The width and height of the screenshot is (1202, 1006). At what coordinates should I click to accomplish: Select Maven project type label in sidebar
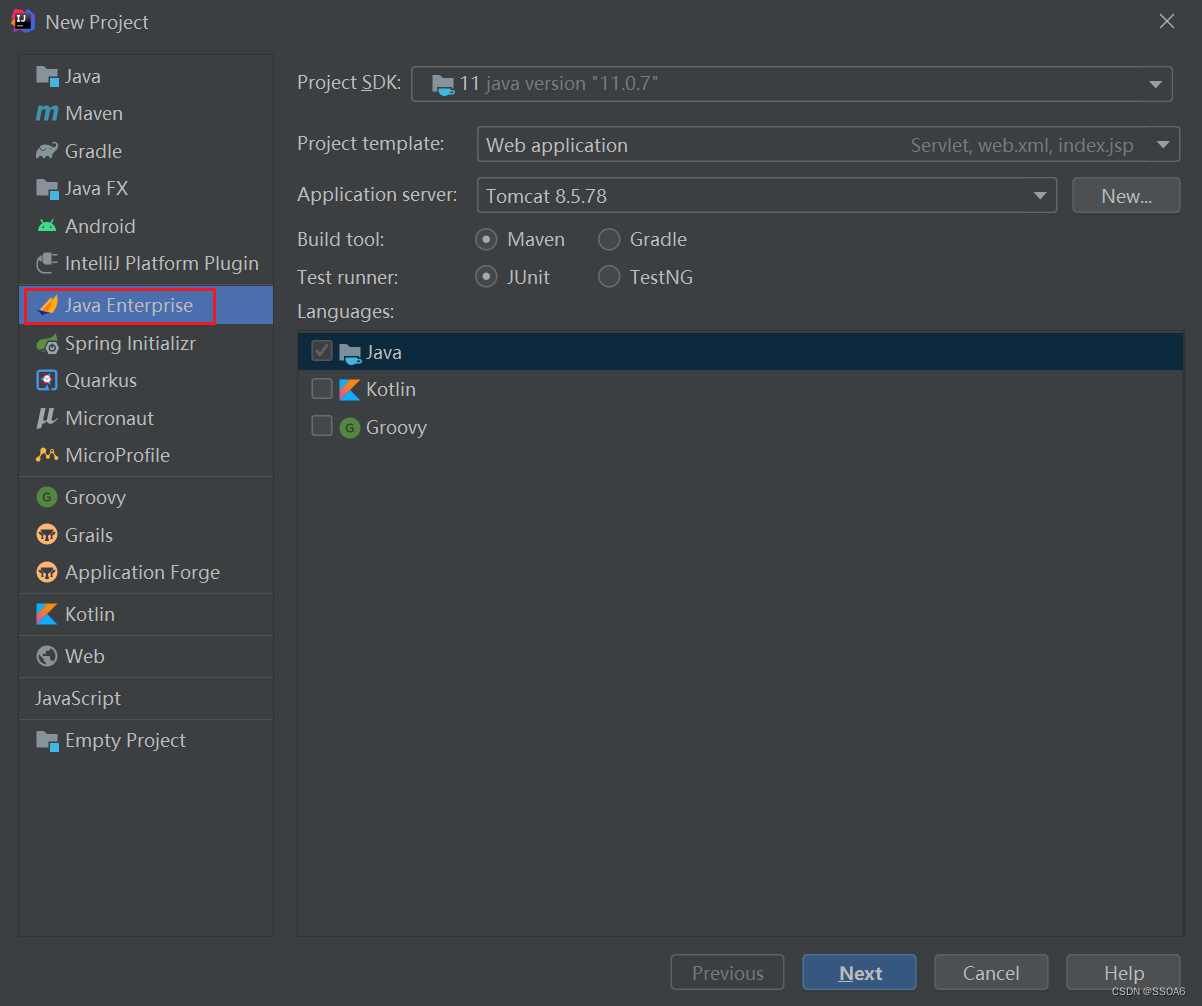(x=94, y=114)
